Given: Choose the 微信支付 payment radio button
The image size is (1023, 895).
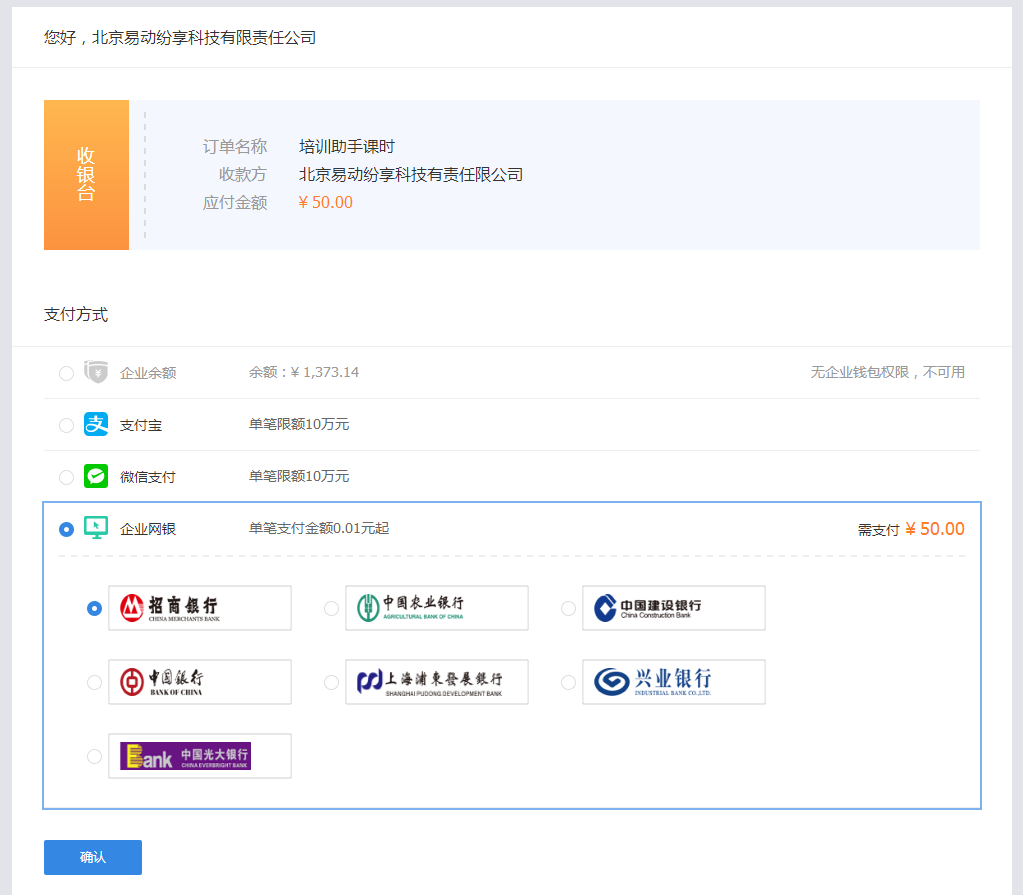Looking at the screenshot, I should tap(67, 477).
